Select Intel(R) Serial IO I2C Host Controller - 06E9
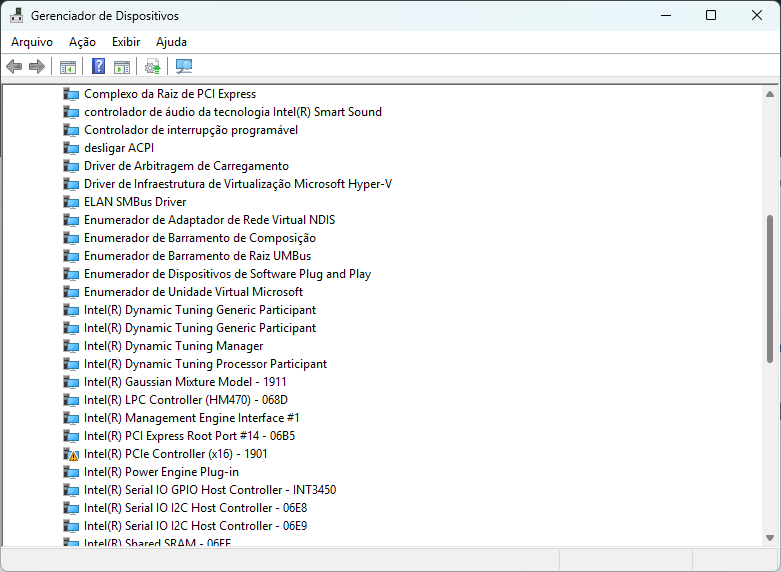This screenshot has height=572, width=781. 195,526
